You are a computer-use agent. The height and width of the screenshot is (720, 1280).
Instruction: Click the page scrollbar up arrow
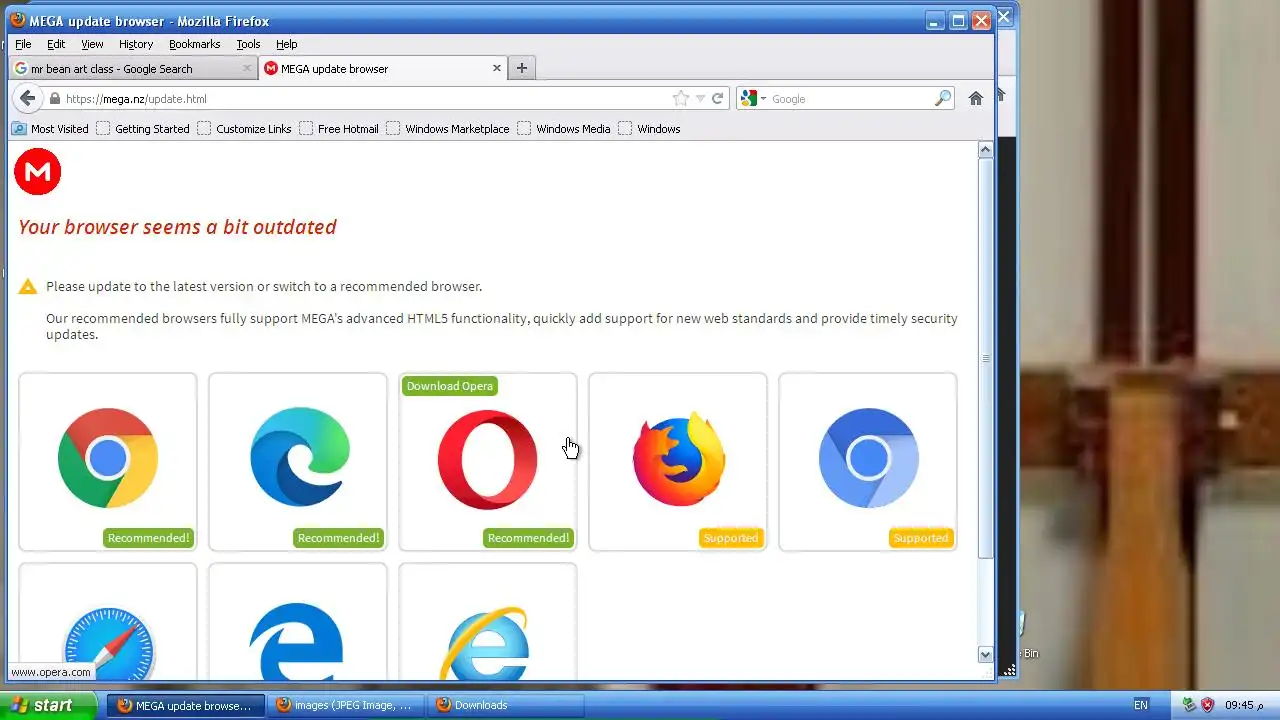985,150
